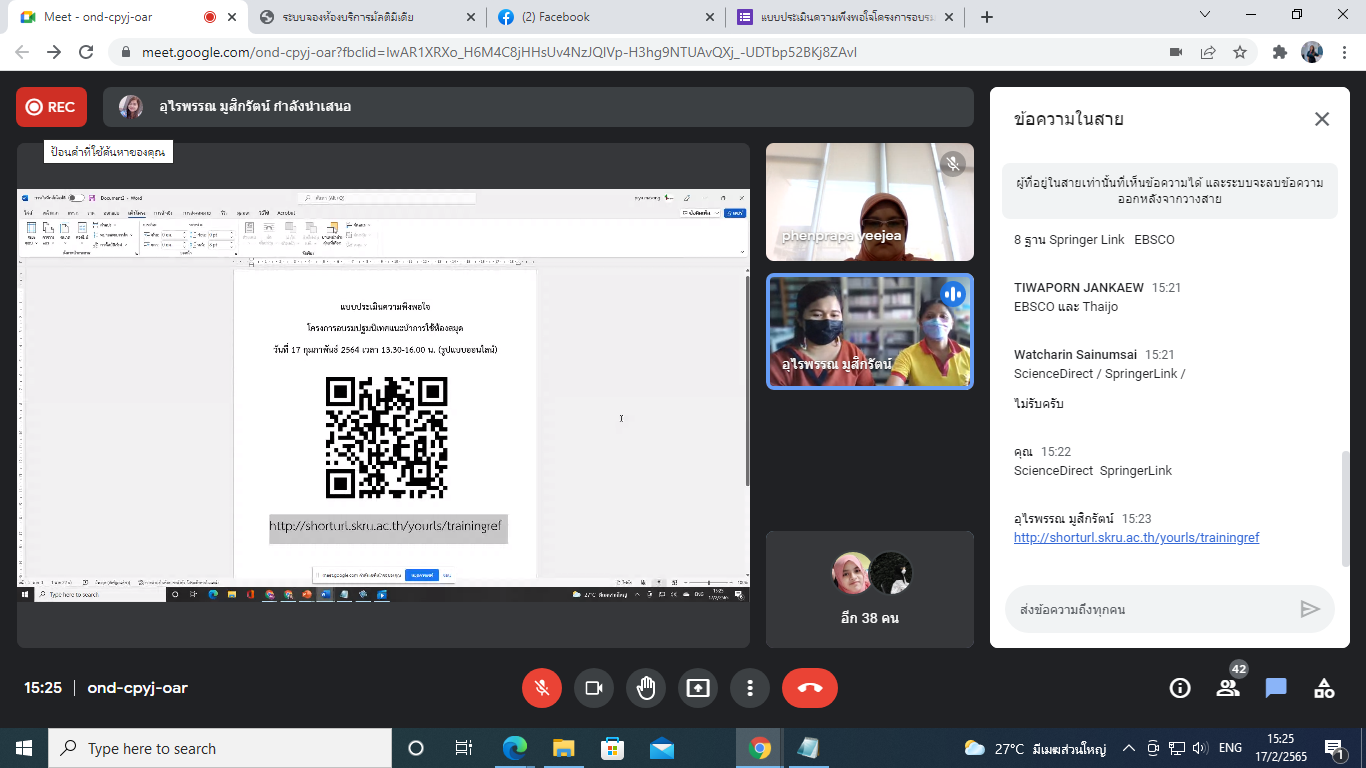Raise hand in the meeting
Image resolution: width=1366 pixels, height=768 pixels.
646,688
